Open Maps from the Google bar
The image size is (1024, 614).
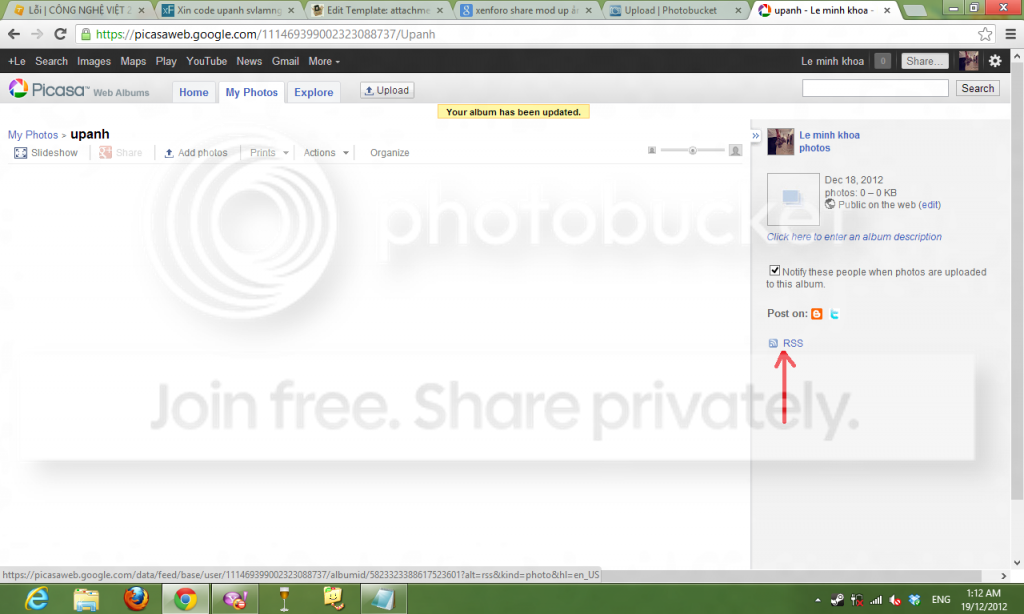(x=133, y=61)
